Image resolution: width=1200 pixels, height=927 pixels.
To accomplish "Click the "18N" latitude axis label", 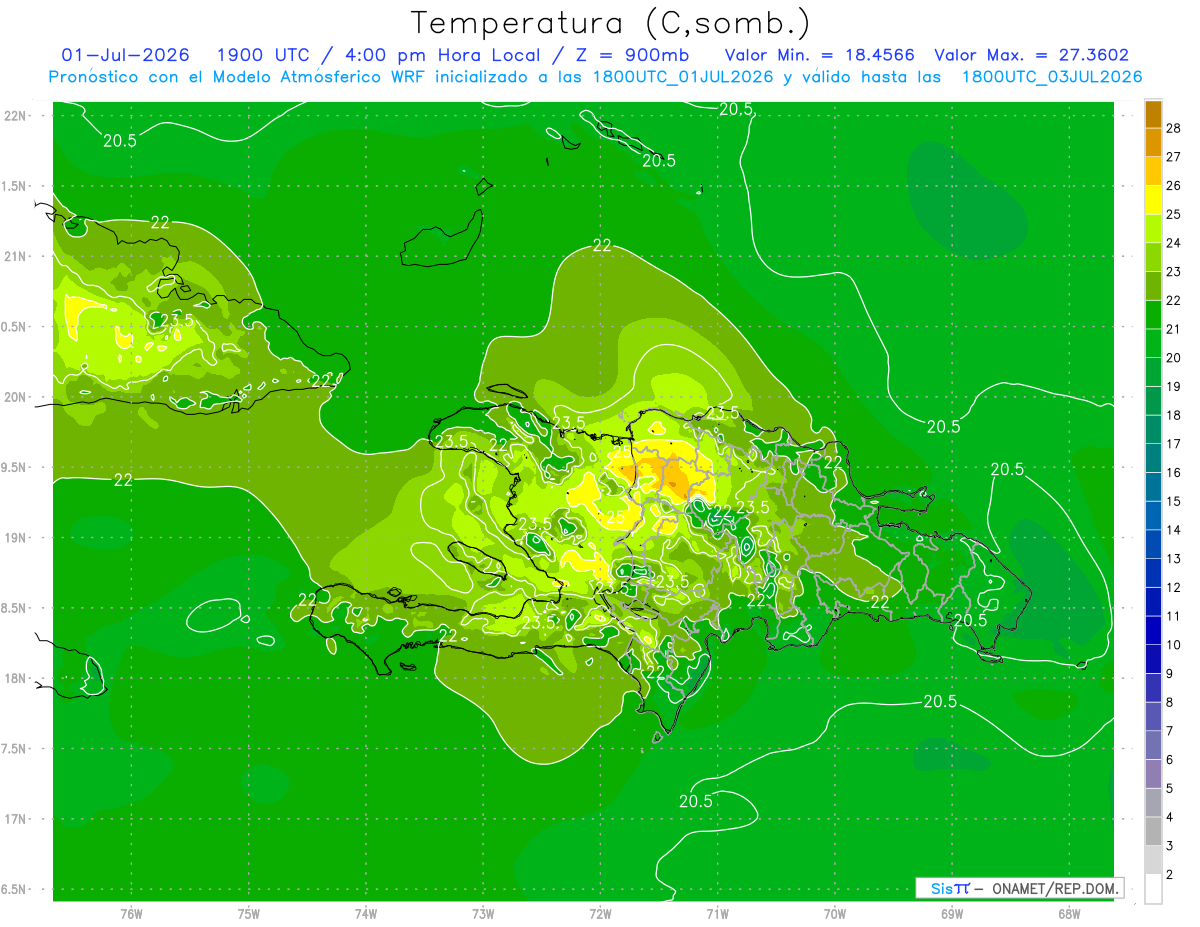I will coord(15,679).
